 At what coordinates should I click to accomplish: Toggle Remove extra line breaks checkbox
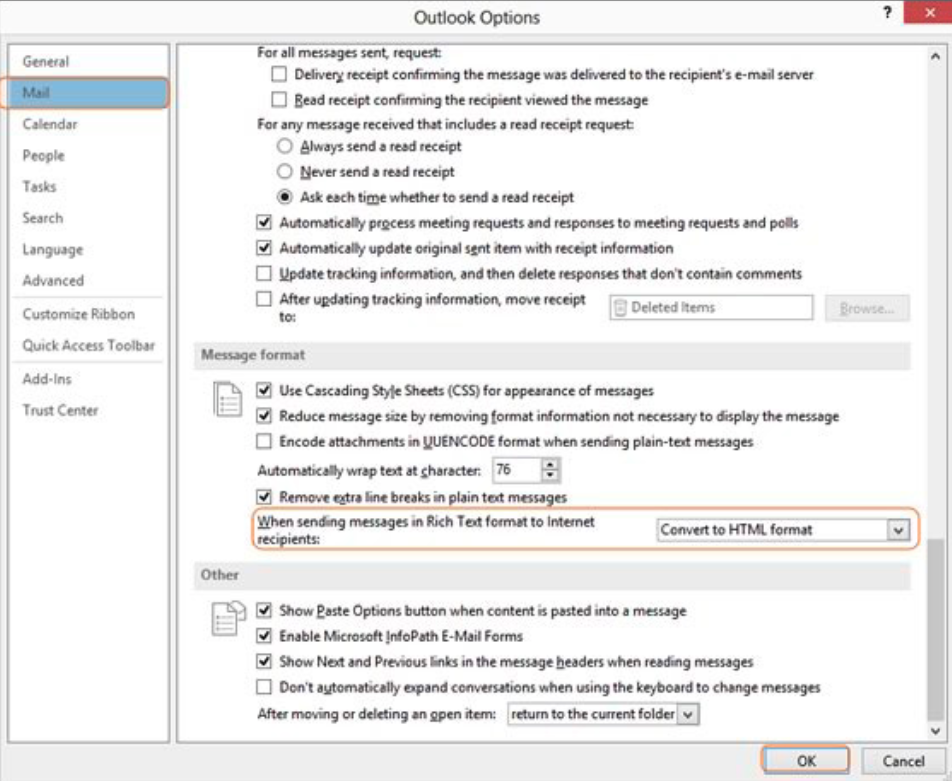coord(265,497)
